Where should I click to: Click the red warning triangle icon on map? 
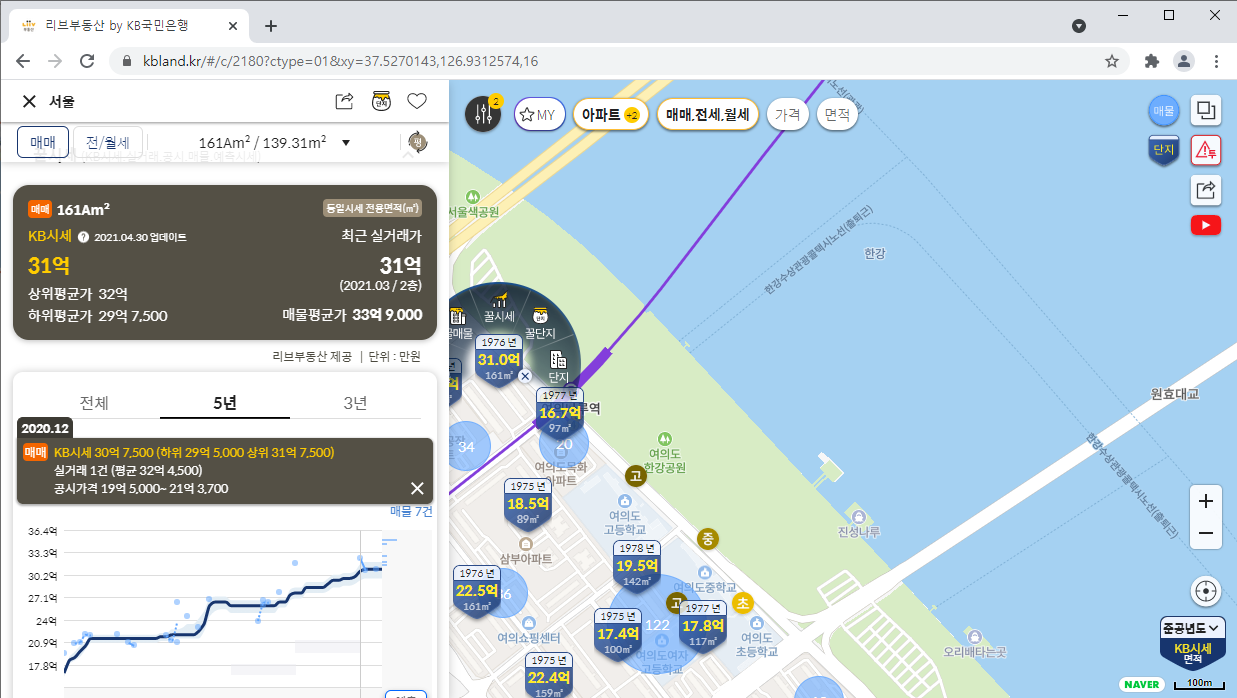click(1206, 150)
